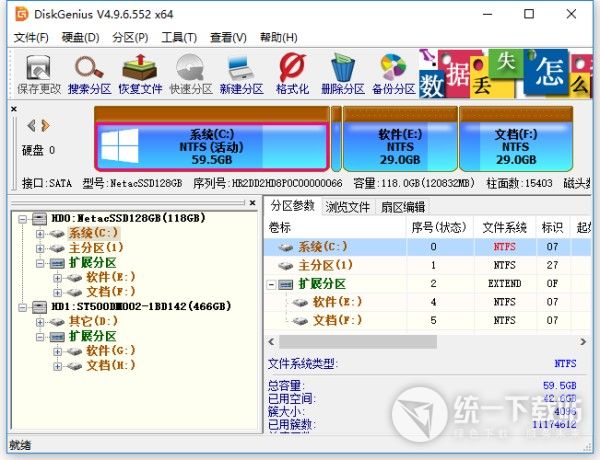Screen dimensions: 600x460
Task: Select the 文档(F:) partition block in disk map
Action: pyautogui.click(x=516, y=139)
